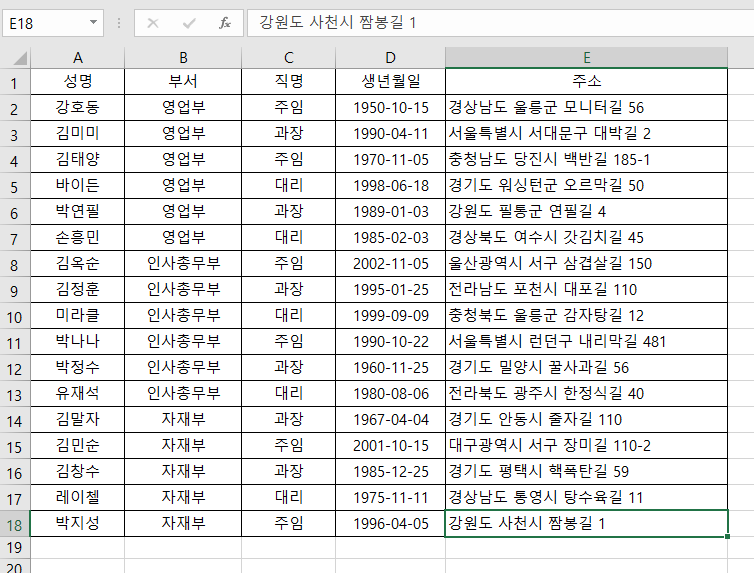
Task: Select address 울산광역시 서구 삼겹살길 150
Action: [586, 263]
